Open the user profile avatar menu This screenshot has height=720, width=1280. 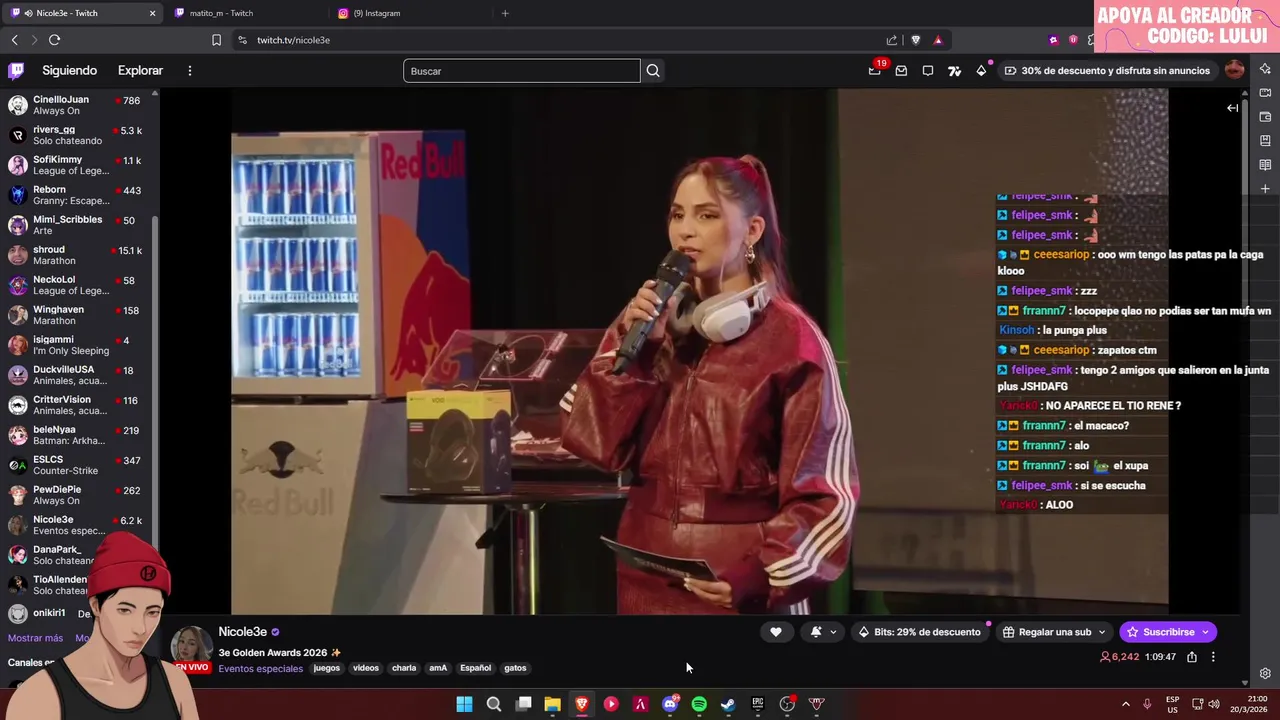pos(1234,70)
